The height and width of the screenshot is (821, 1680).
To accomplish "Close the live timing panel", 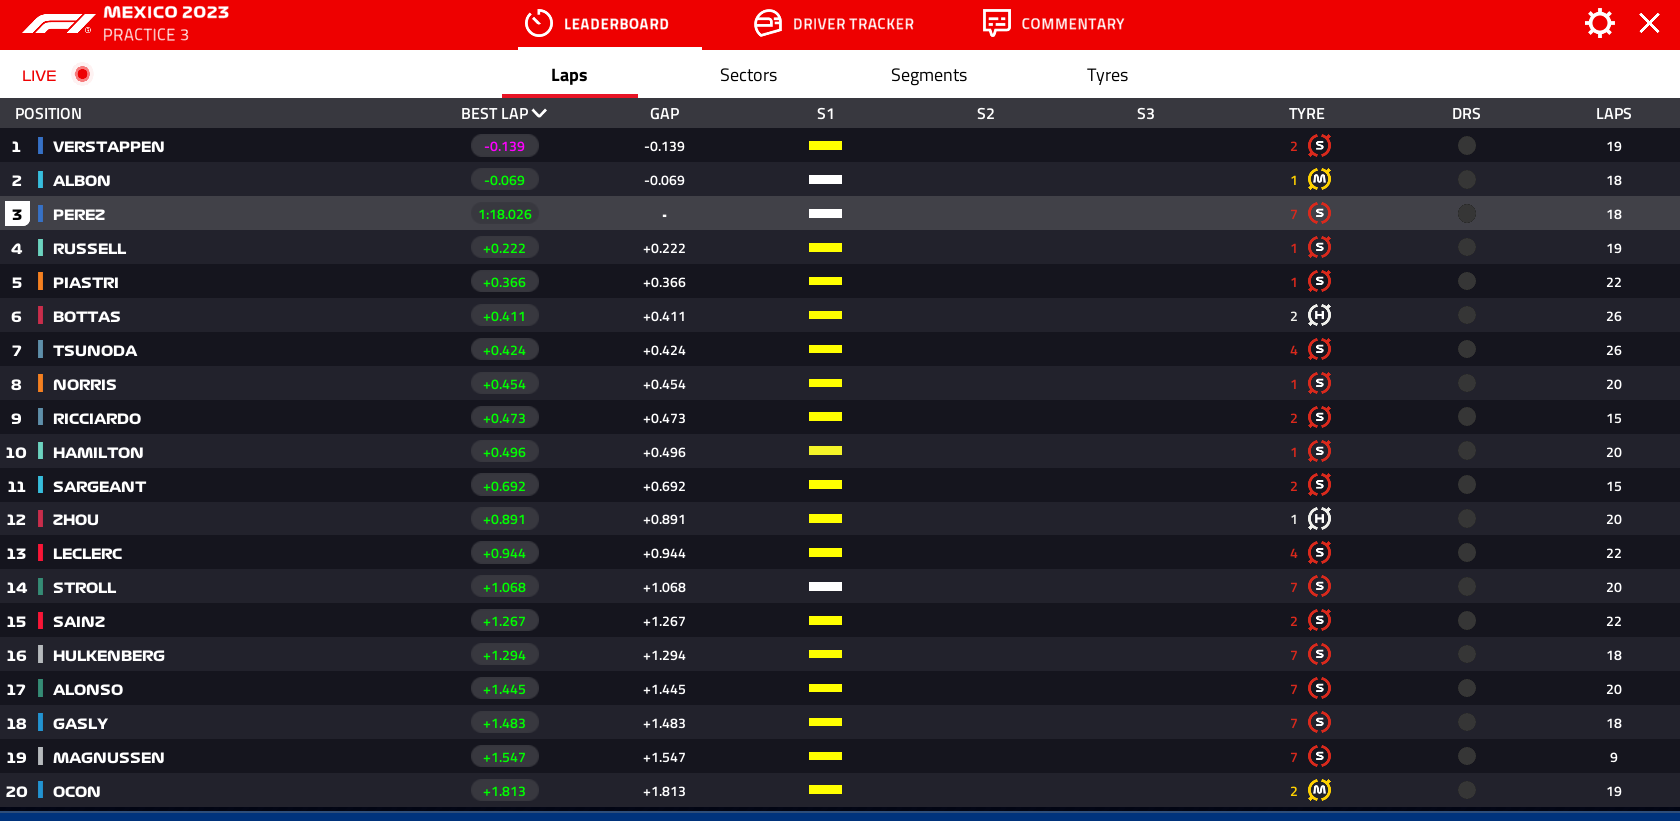I will point(1650,23).
